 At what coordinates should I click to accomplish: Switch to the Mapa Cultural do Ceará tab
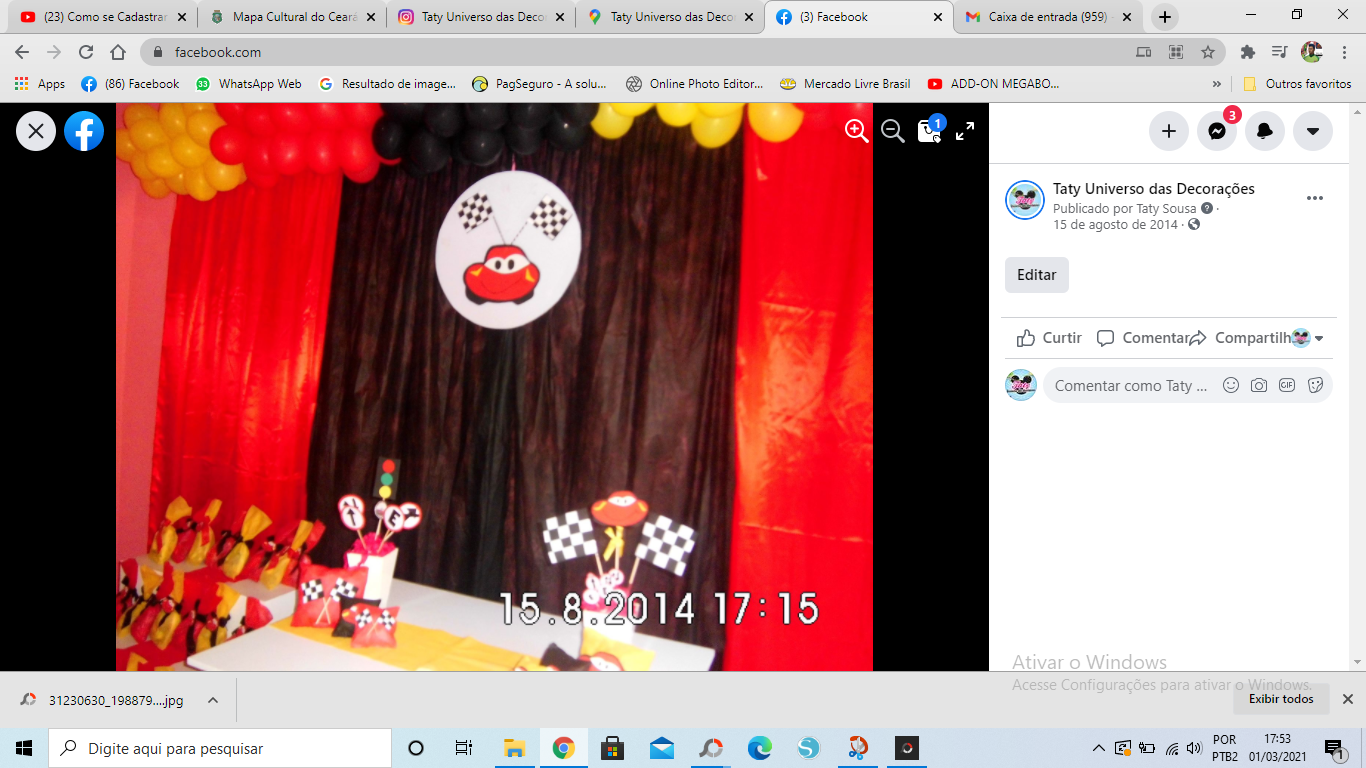pyautogui.click(x=295, y=17)
